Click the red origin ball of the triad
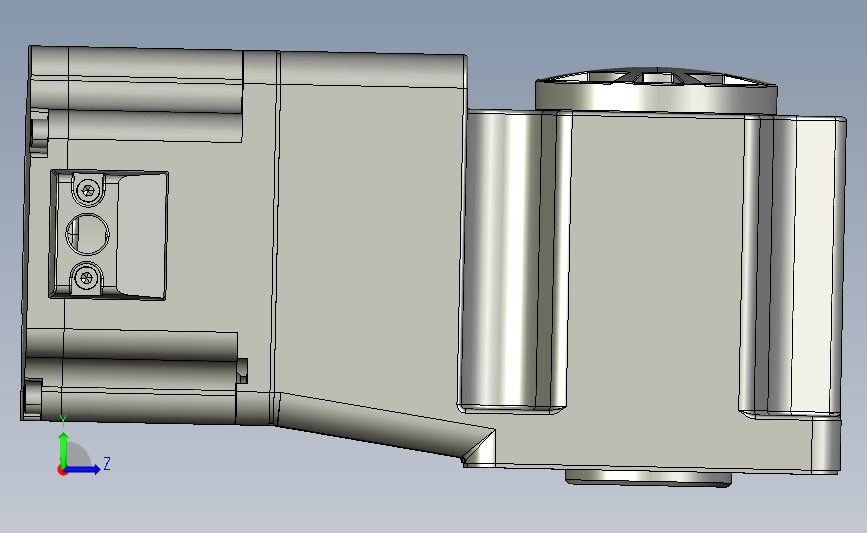 (62, 470)
